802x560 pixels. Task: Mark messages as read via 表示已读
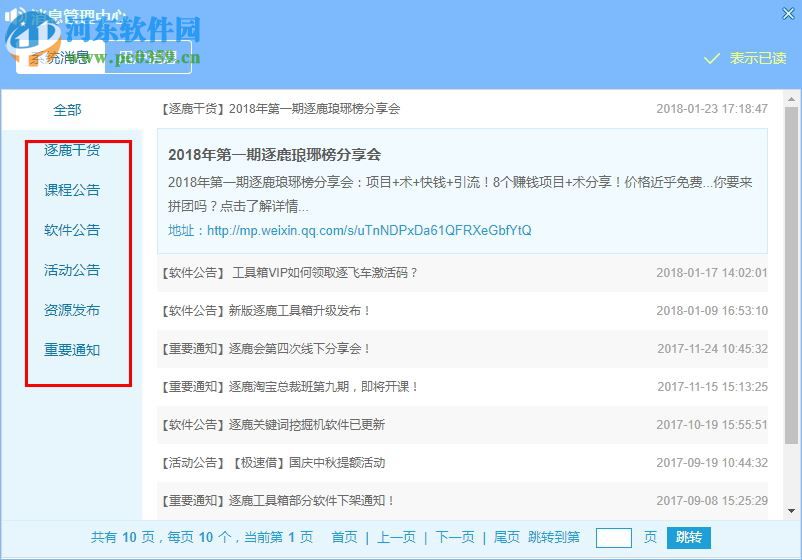click(x=758, y=58)
